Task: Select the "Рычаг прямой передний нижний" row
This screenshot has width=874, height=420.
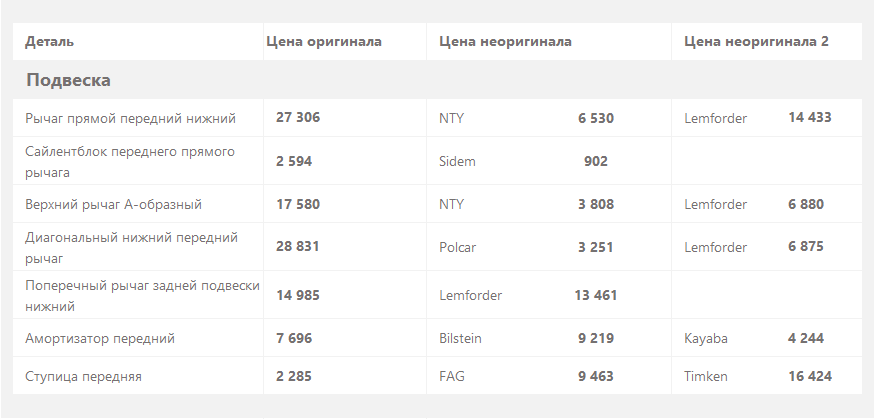Action: [x=437, y=118]
